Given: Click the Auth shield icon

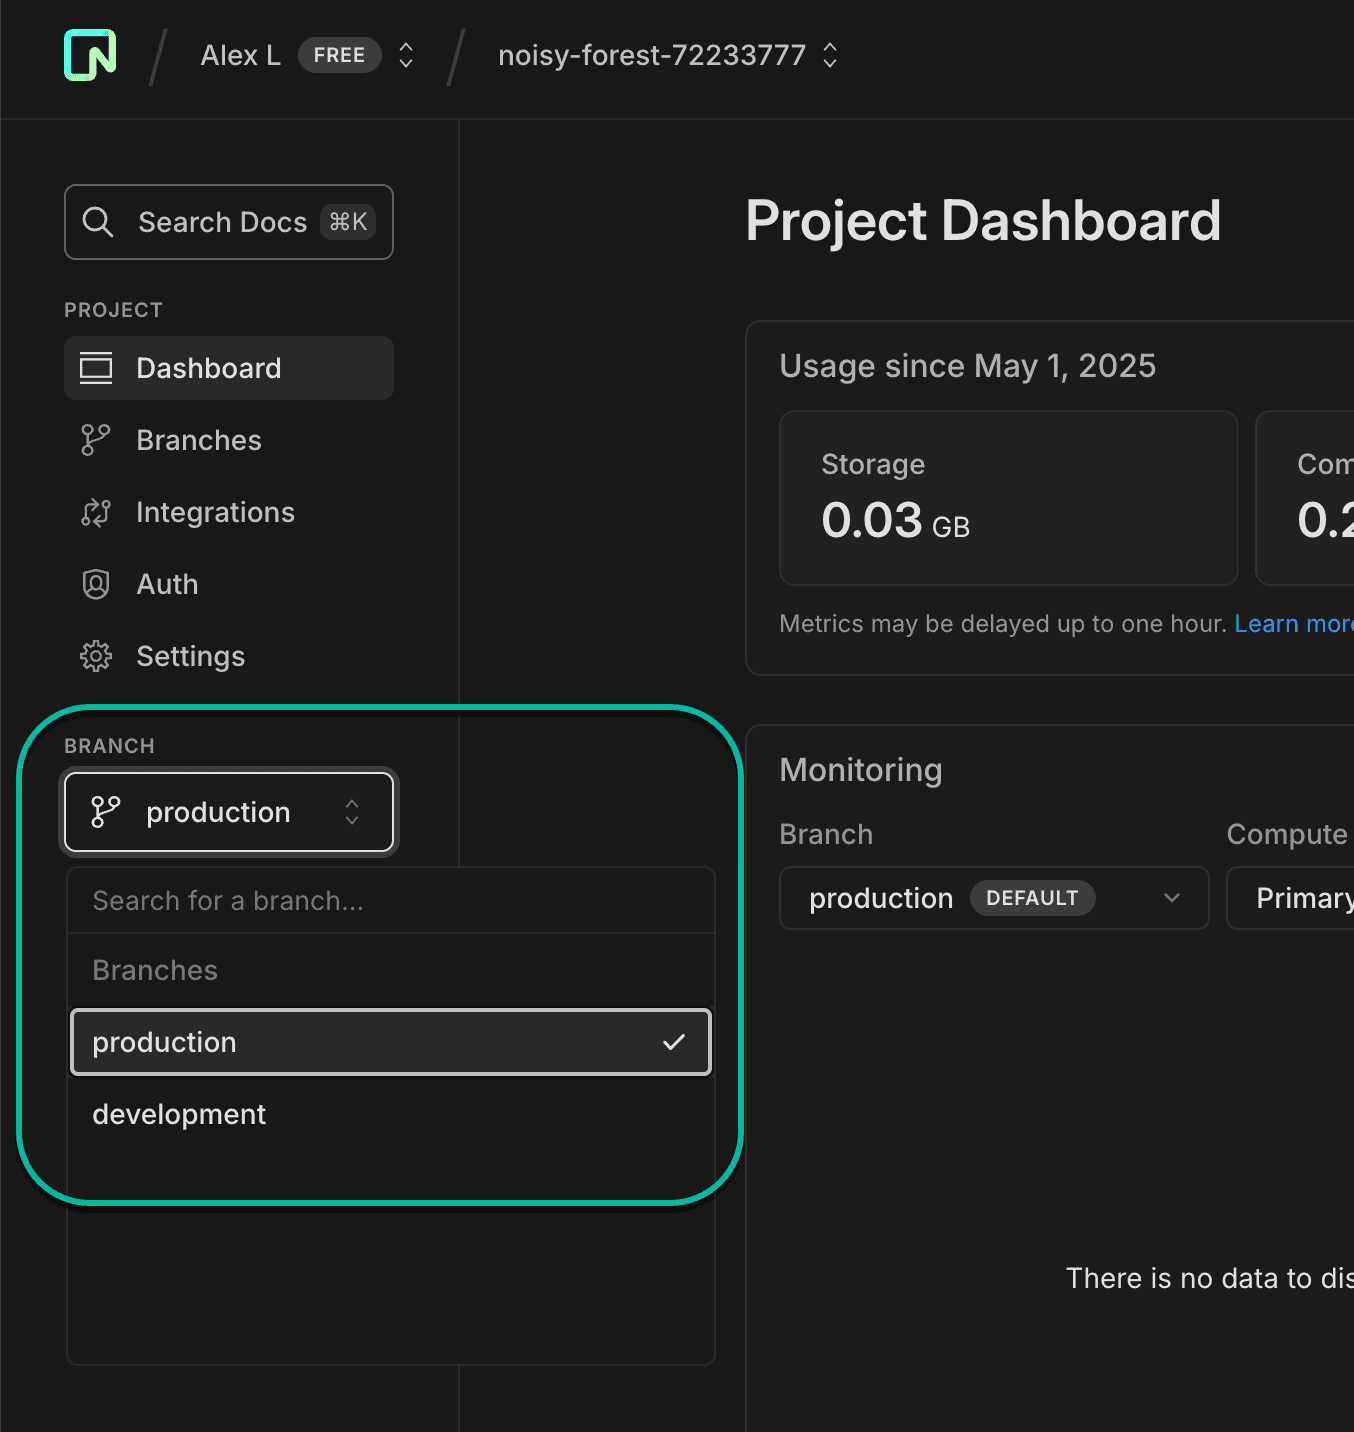Looking at the screenshot, I should pyautogui.click(x=96, y=584).
